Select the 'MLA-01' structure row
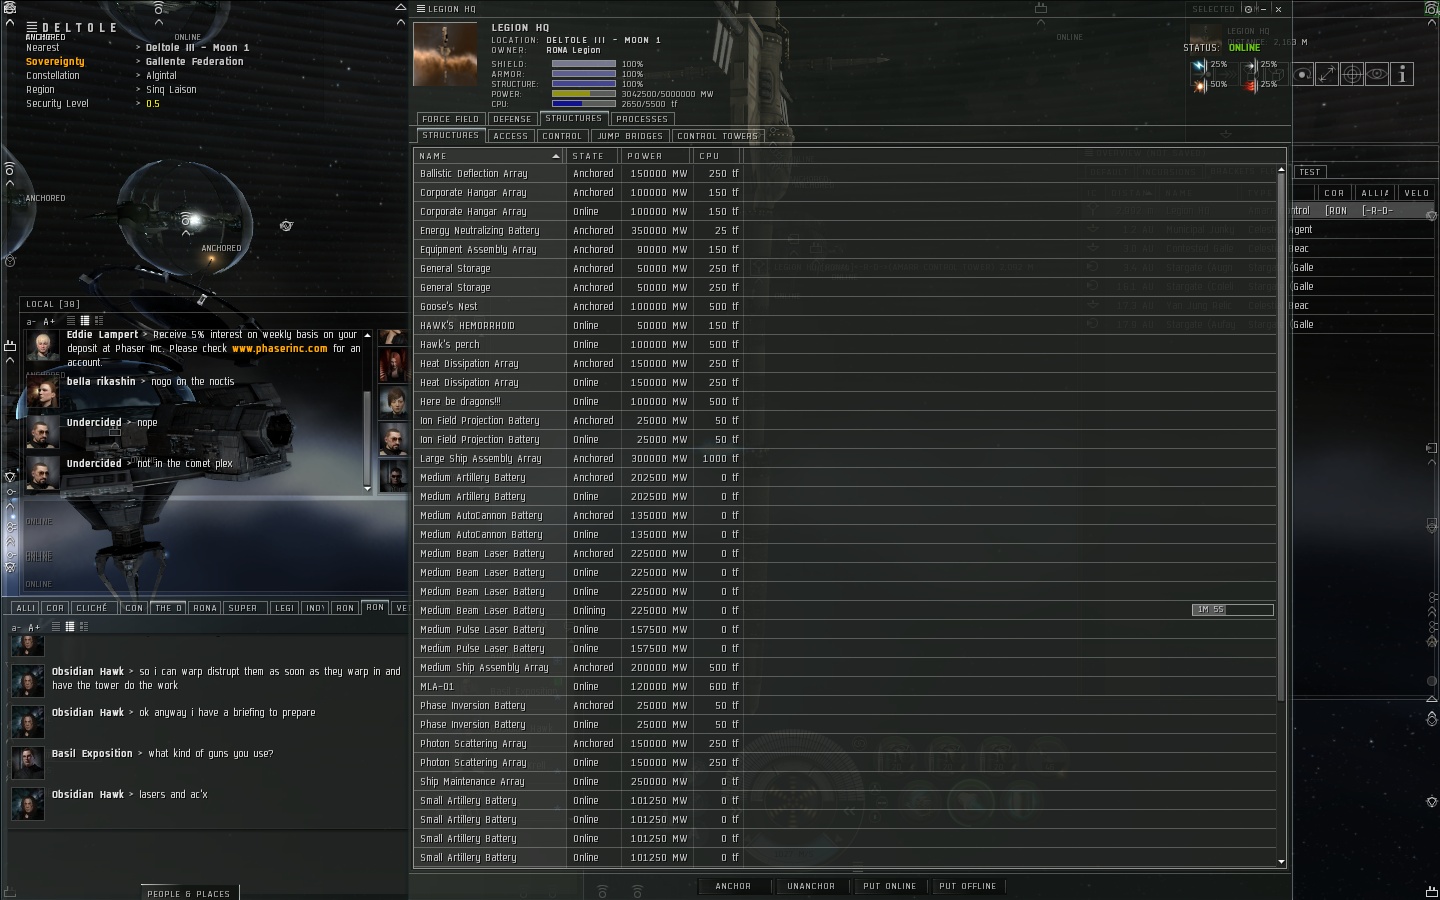Image resolution: width=1440 pixels, height=900 pixels. point(845,687)
